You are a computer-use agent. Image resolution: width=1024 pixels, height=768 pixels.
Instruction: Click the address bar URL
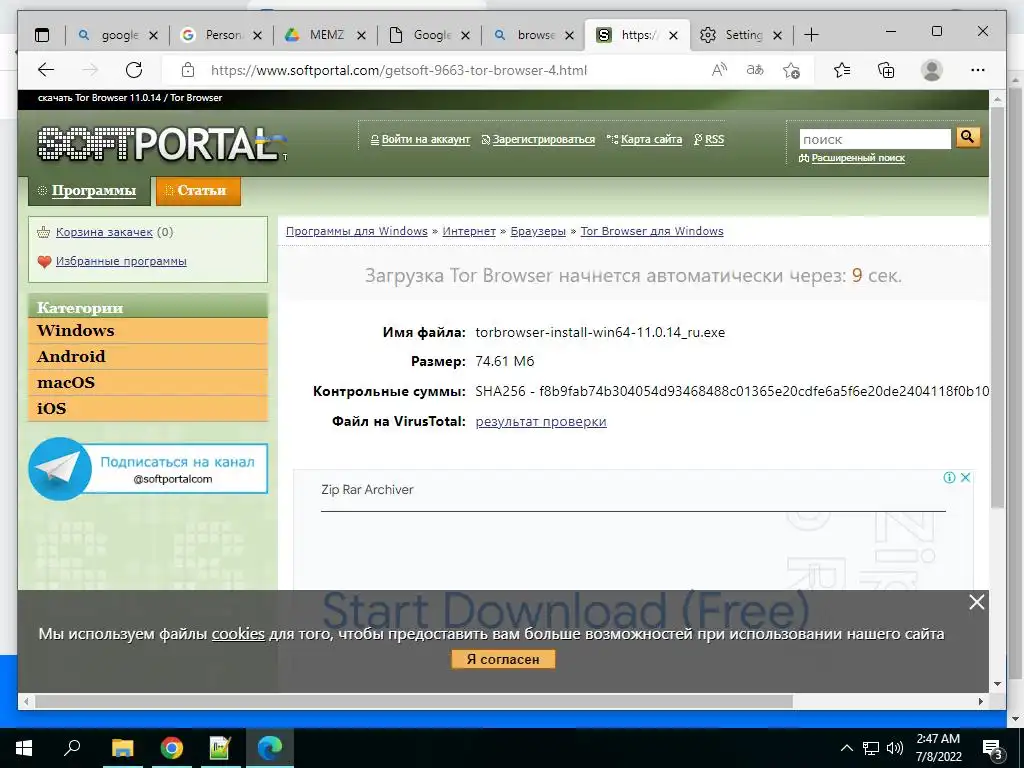[398, 70]
